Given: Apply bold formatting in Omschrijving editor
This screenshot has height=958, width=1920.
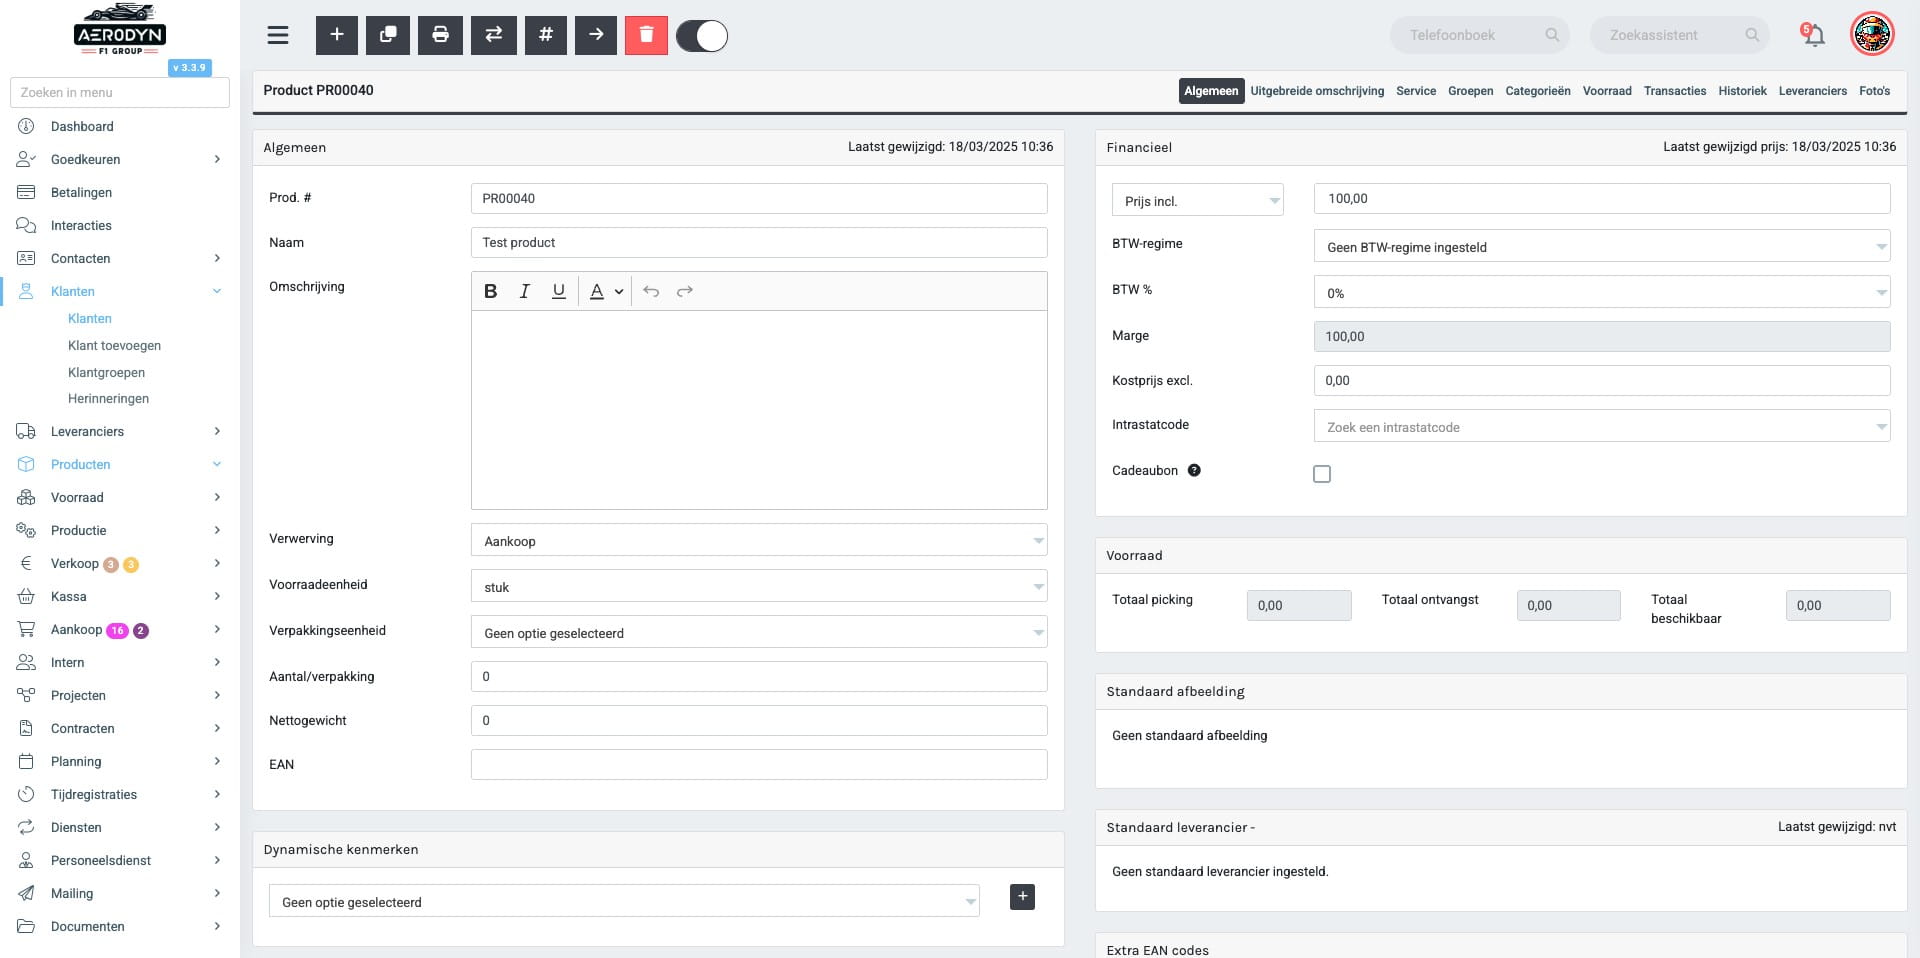Looking at the screenshot, I should pos(490,291).
